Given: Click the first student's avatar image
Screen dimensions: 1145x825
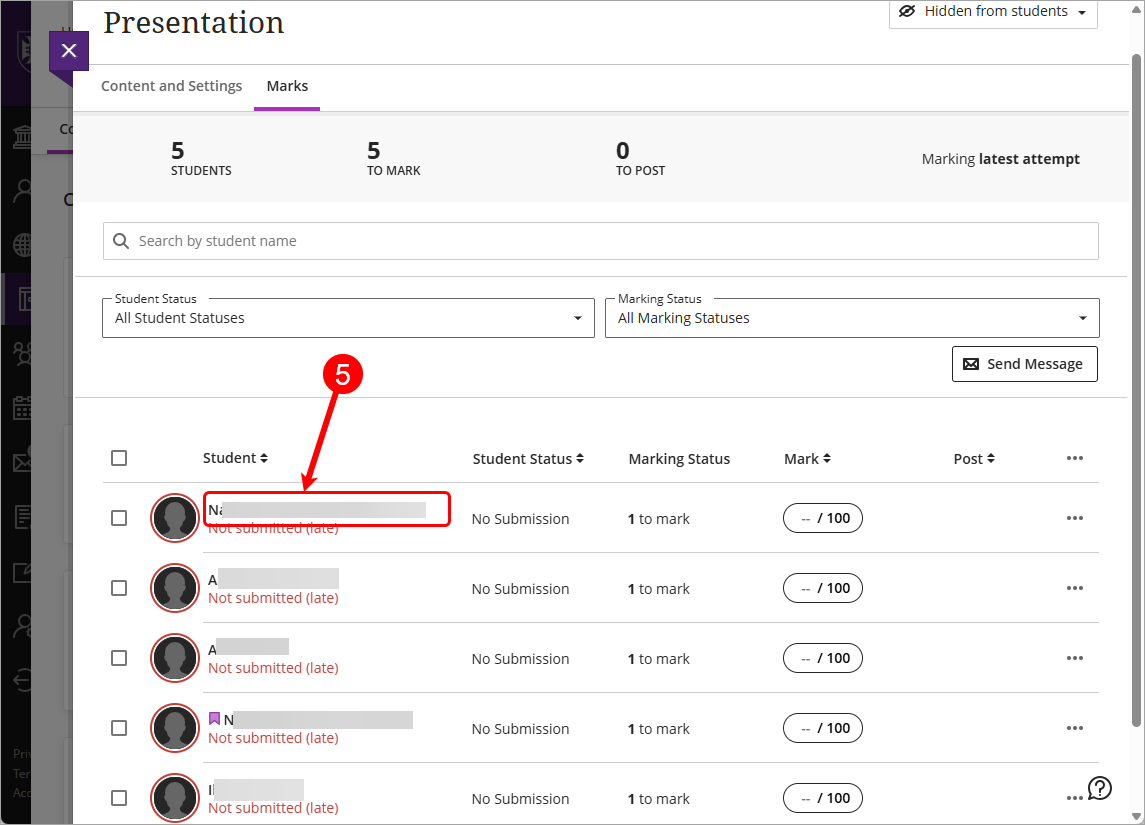Looking at the screenshot, I should (x=175, y=518).
